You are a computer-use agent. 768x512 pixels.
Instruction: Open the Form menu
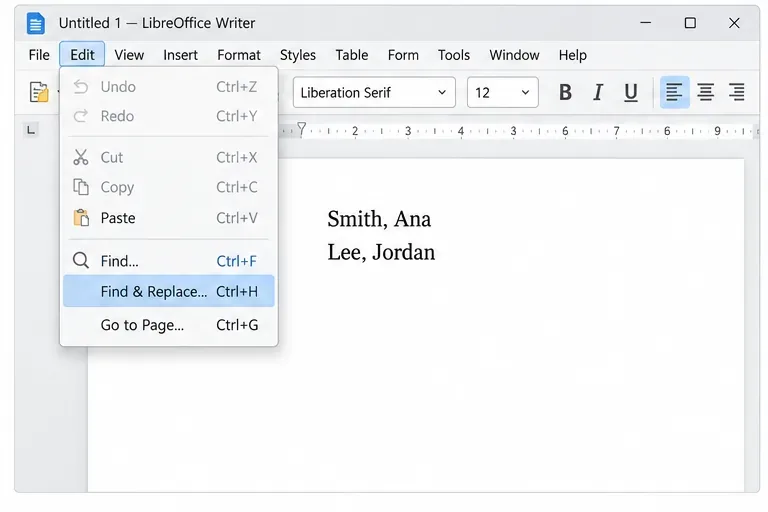(403, 55)
